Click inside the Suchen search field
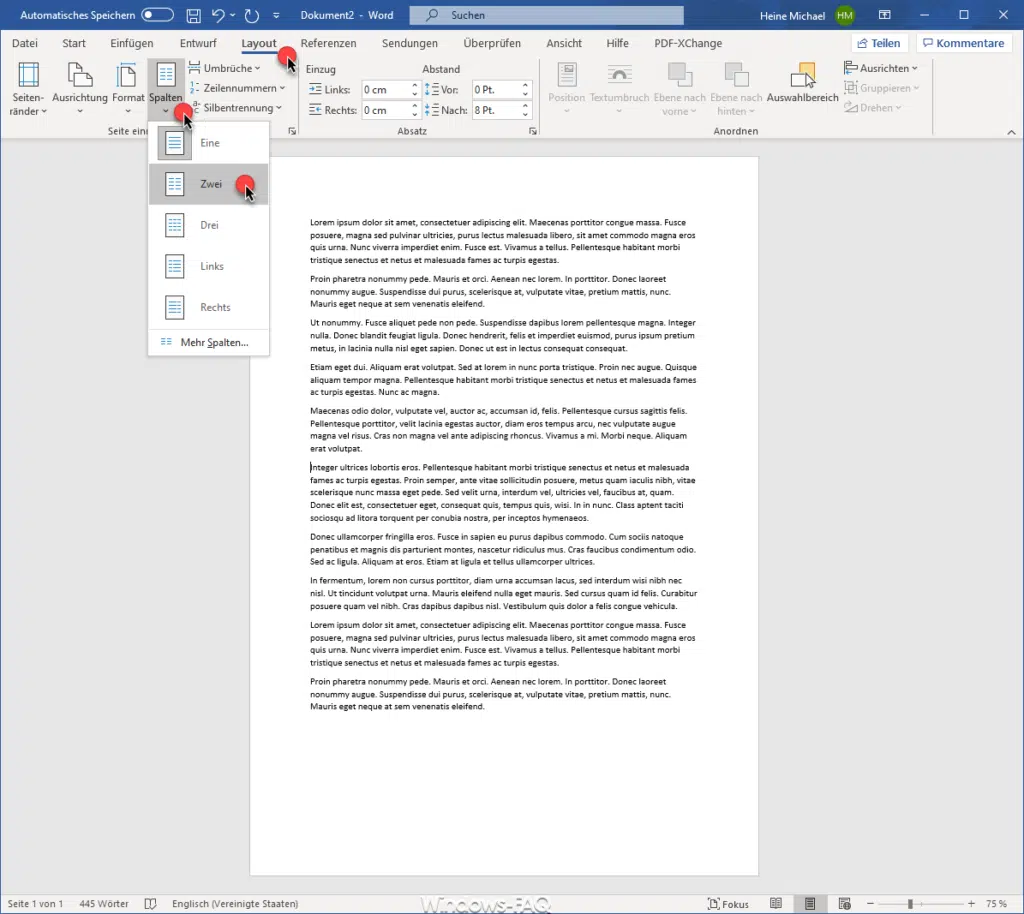Image resolution: width=1024 pixels, height=914 pixels. [x=546, y=15]
